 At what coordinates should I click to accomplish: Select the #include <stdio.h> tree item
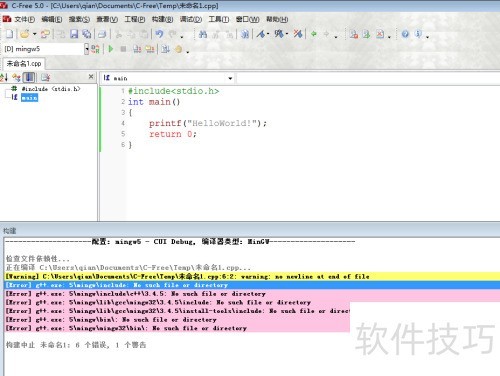pyautogui.click(x=51, y=89)
